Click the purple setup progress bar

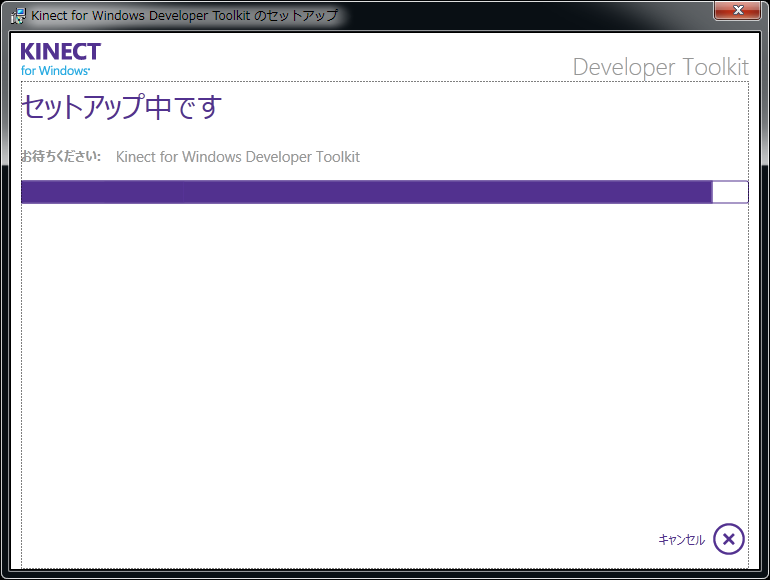pos(385,192)
